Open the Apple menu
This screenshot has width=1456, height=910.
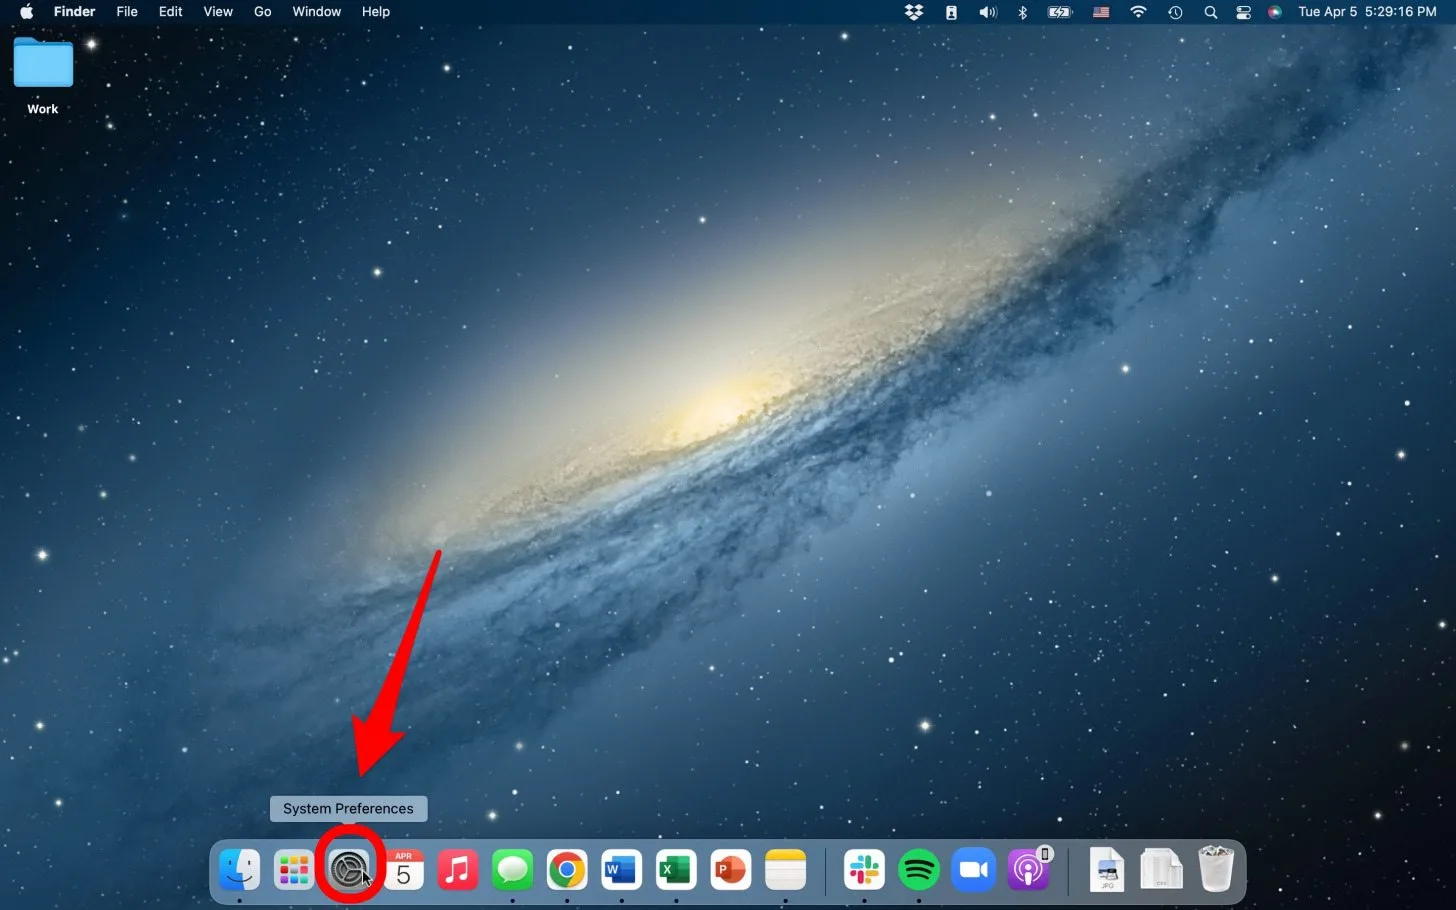coord(27,12)
